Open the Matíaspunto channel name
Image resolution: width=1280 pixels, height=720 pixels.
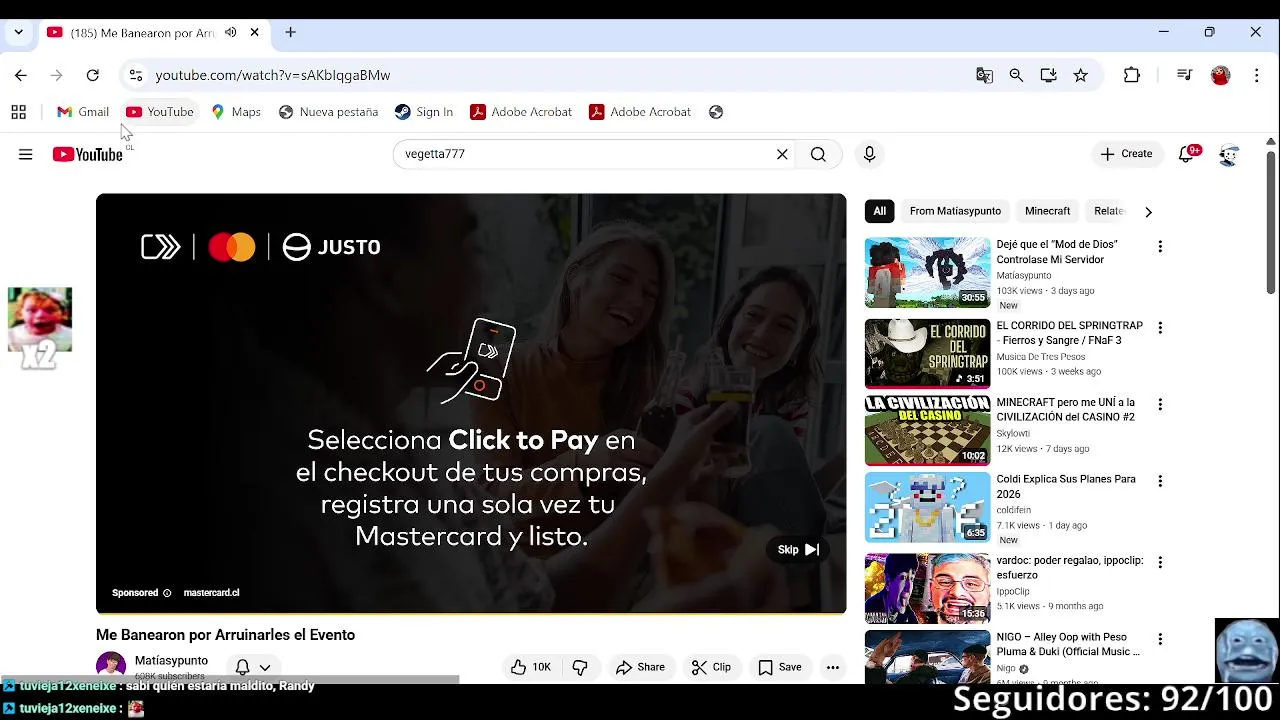coord(171,661)
